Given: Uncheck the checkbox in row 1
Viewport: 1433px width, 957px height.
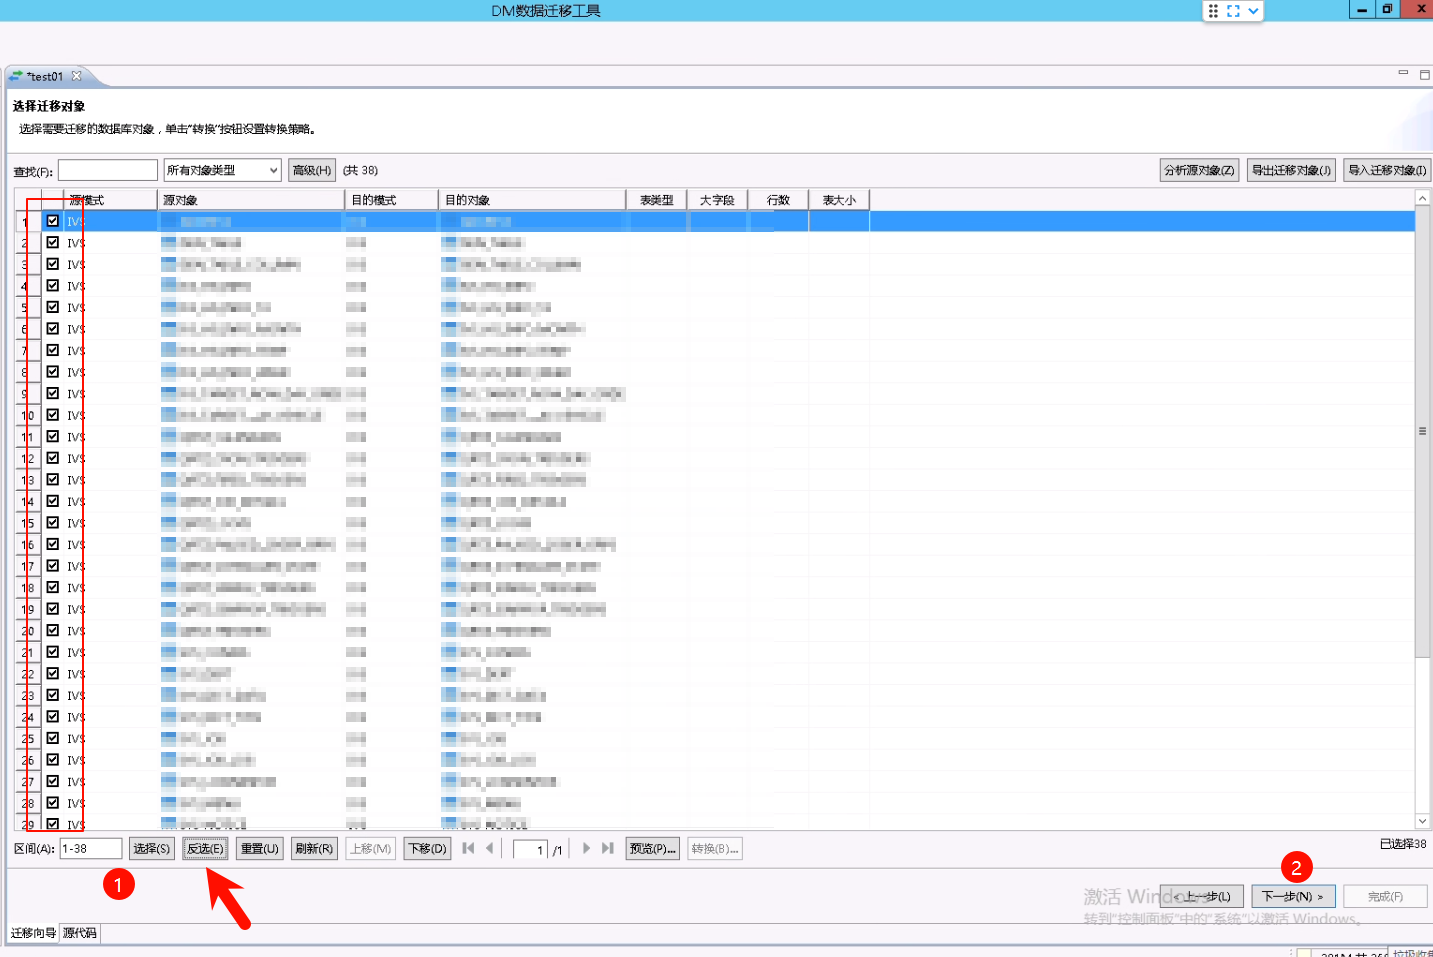Looking at the screenshot, I should click(53, 221).
